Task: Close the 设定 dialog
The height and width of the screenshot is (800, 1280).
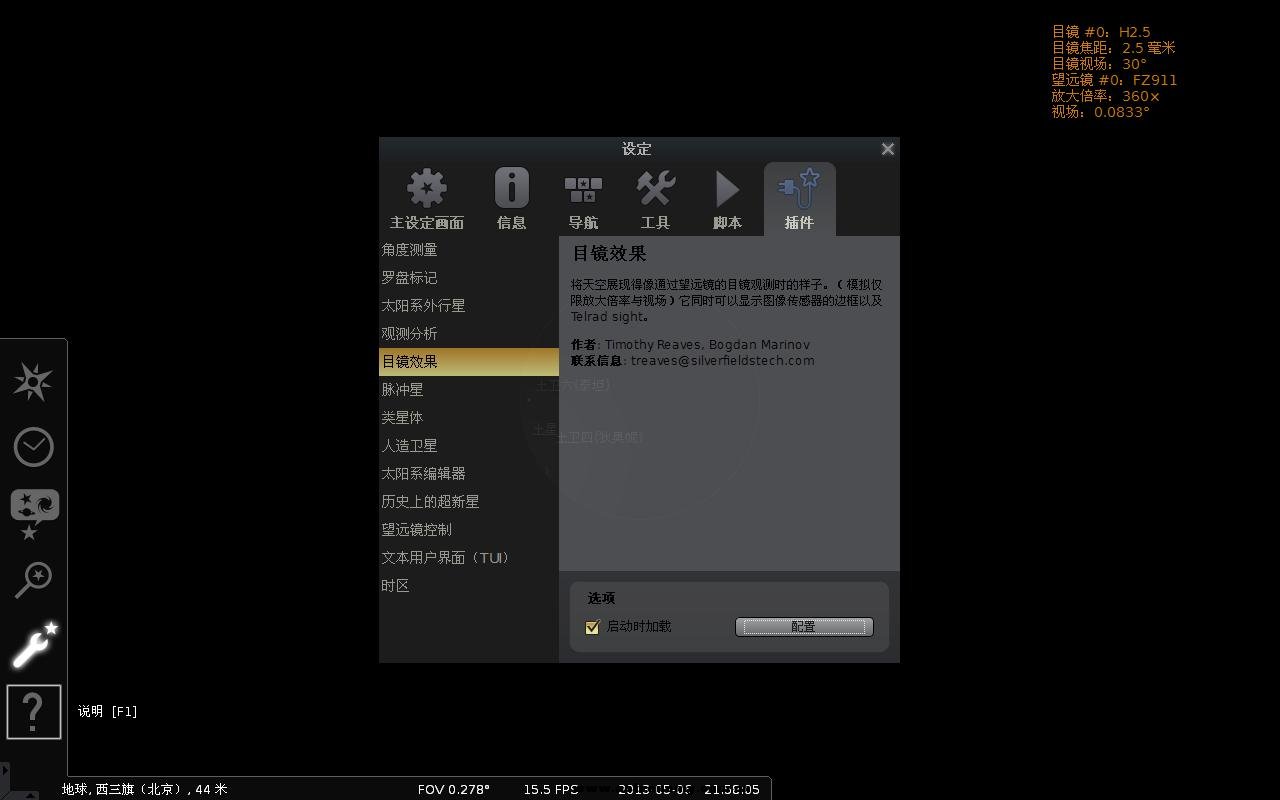Action: coord(887,149)
